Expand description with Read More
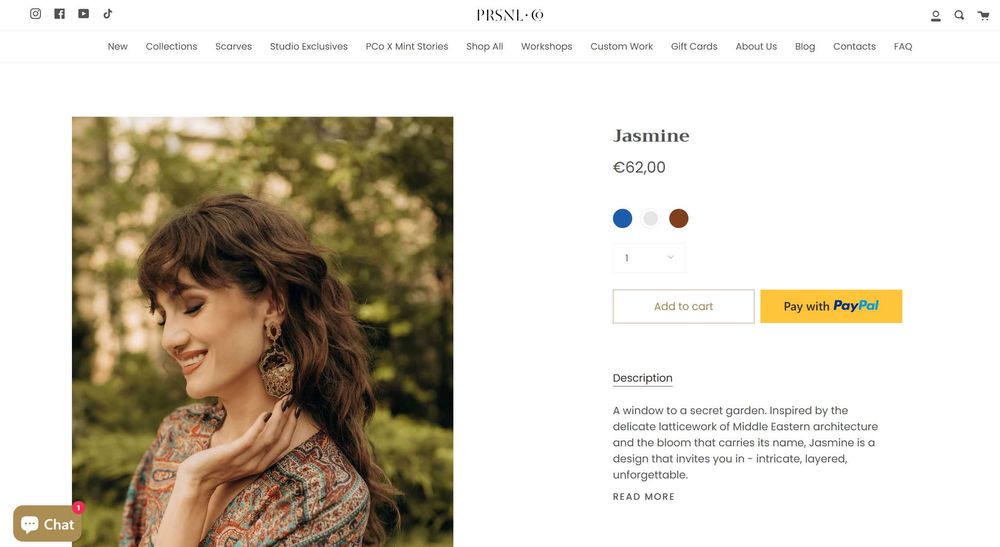The width and height of the screenshot is (1000, 547). click(644, 497)
